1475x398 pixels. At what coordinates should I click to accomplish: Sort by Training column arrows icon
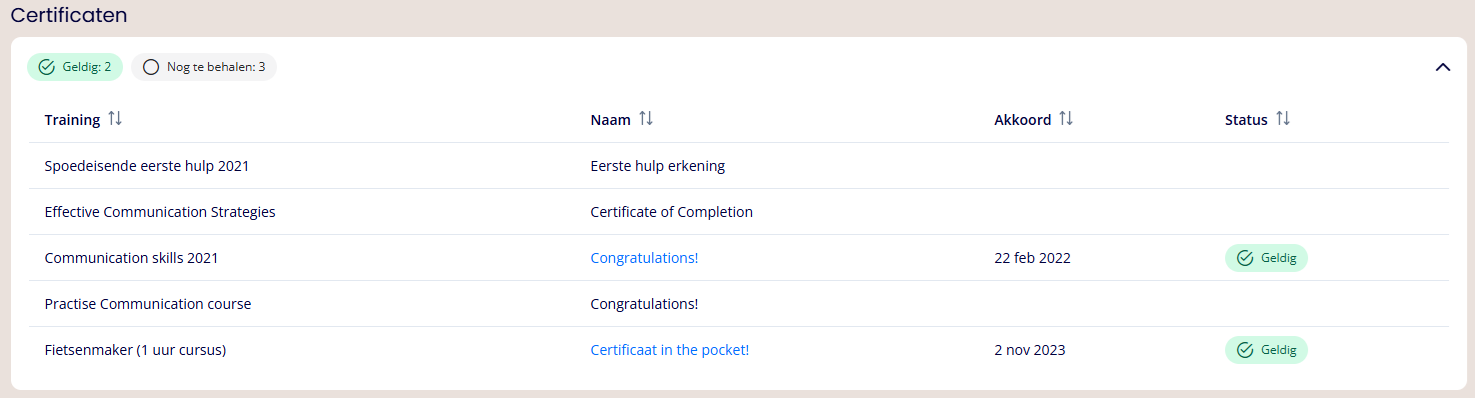point(115,119)
